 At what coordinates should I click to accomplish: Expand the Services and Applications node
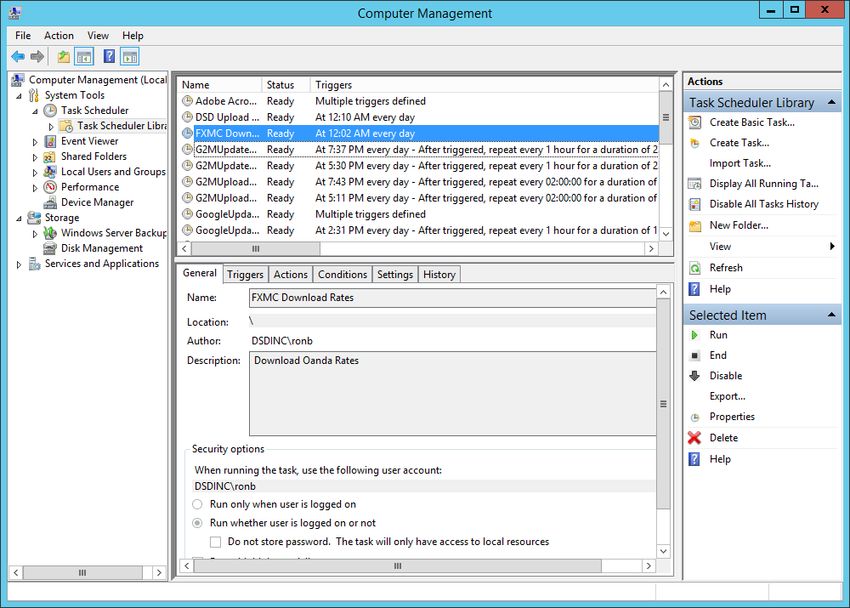tap(19, 264)
